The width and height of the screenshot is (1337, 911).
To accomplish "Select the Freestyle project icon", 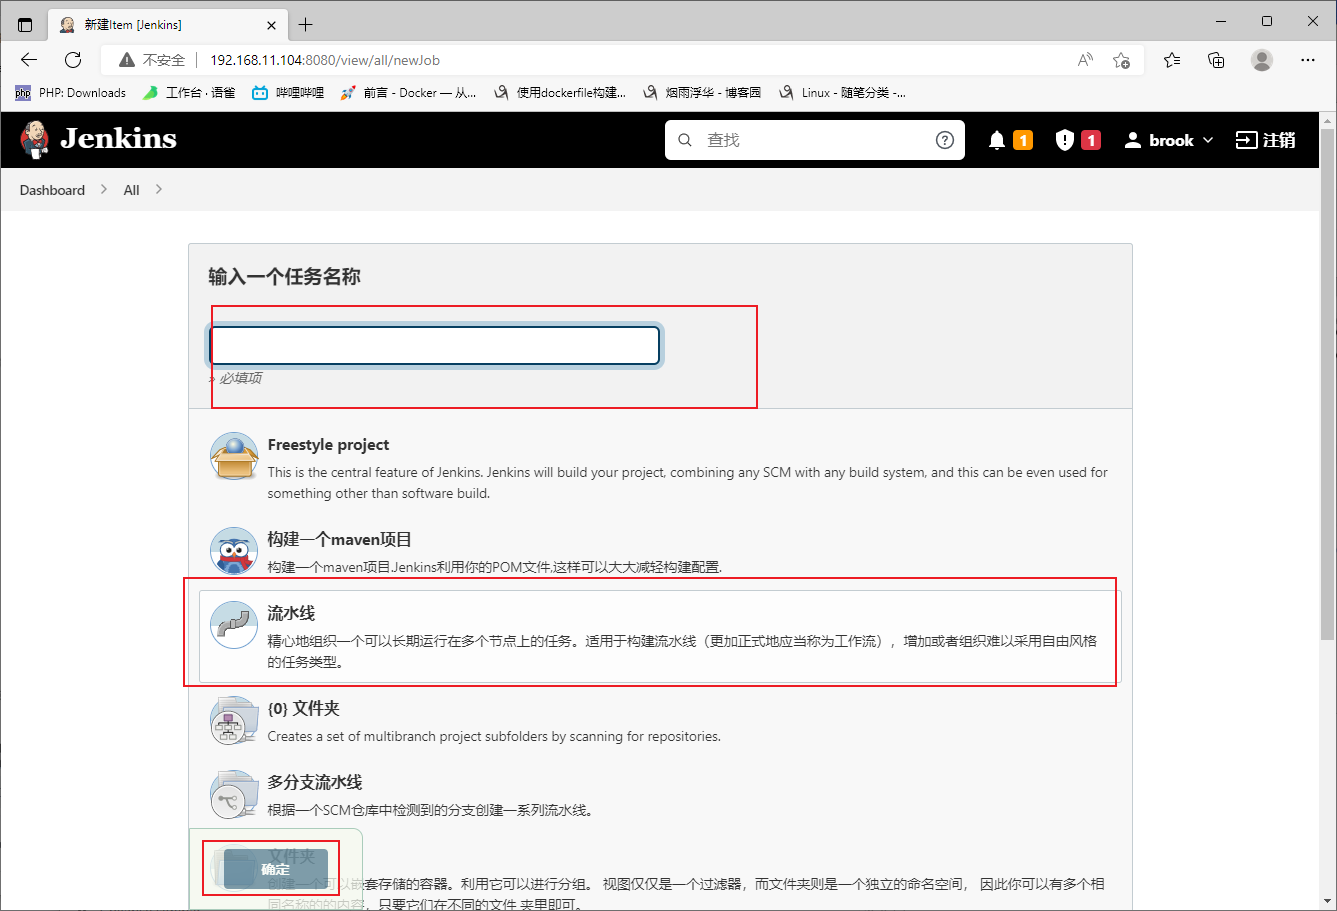I will pyautogui.click(x=234, y=457).
